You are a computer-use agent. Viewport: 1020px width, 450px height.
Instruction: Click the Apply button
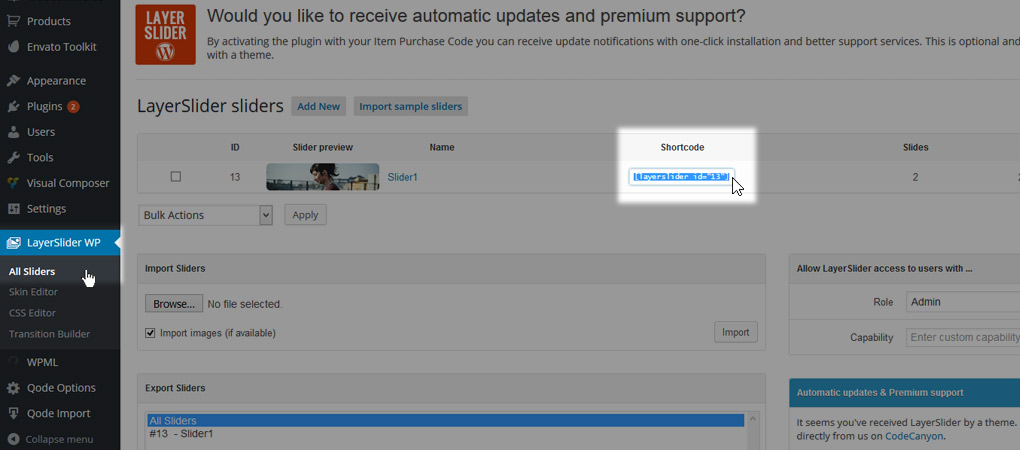[305, 215]
